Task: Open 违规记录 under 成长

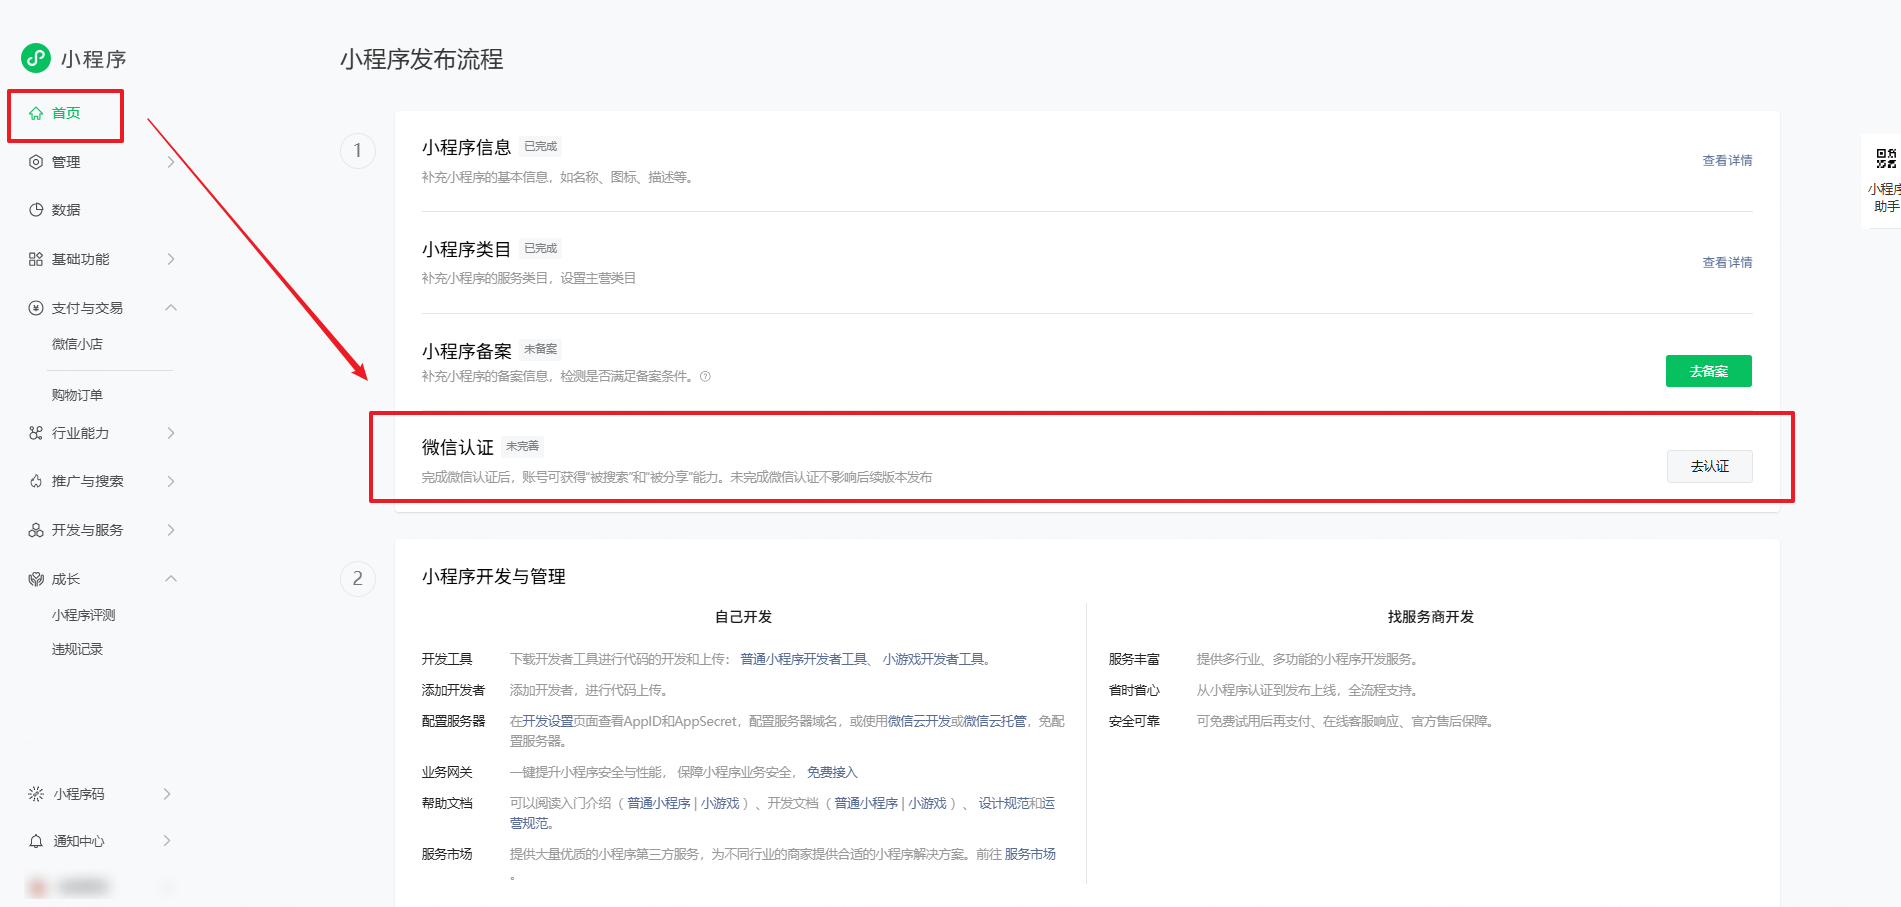Action: click(77, 649)
